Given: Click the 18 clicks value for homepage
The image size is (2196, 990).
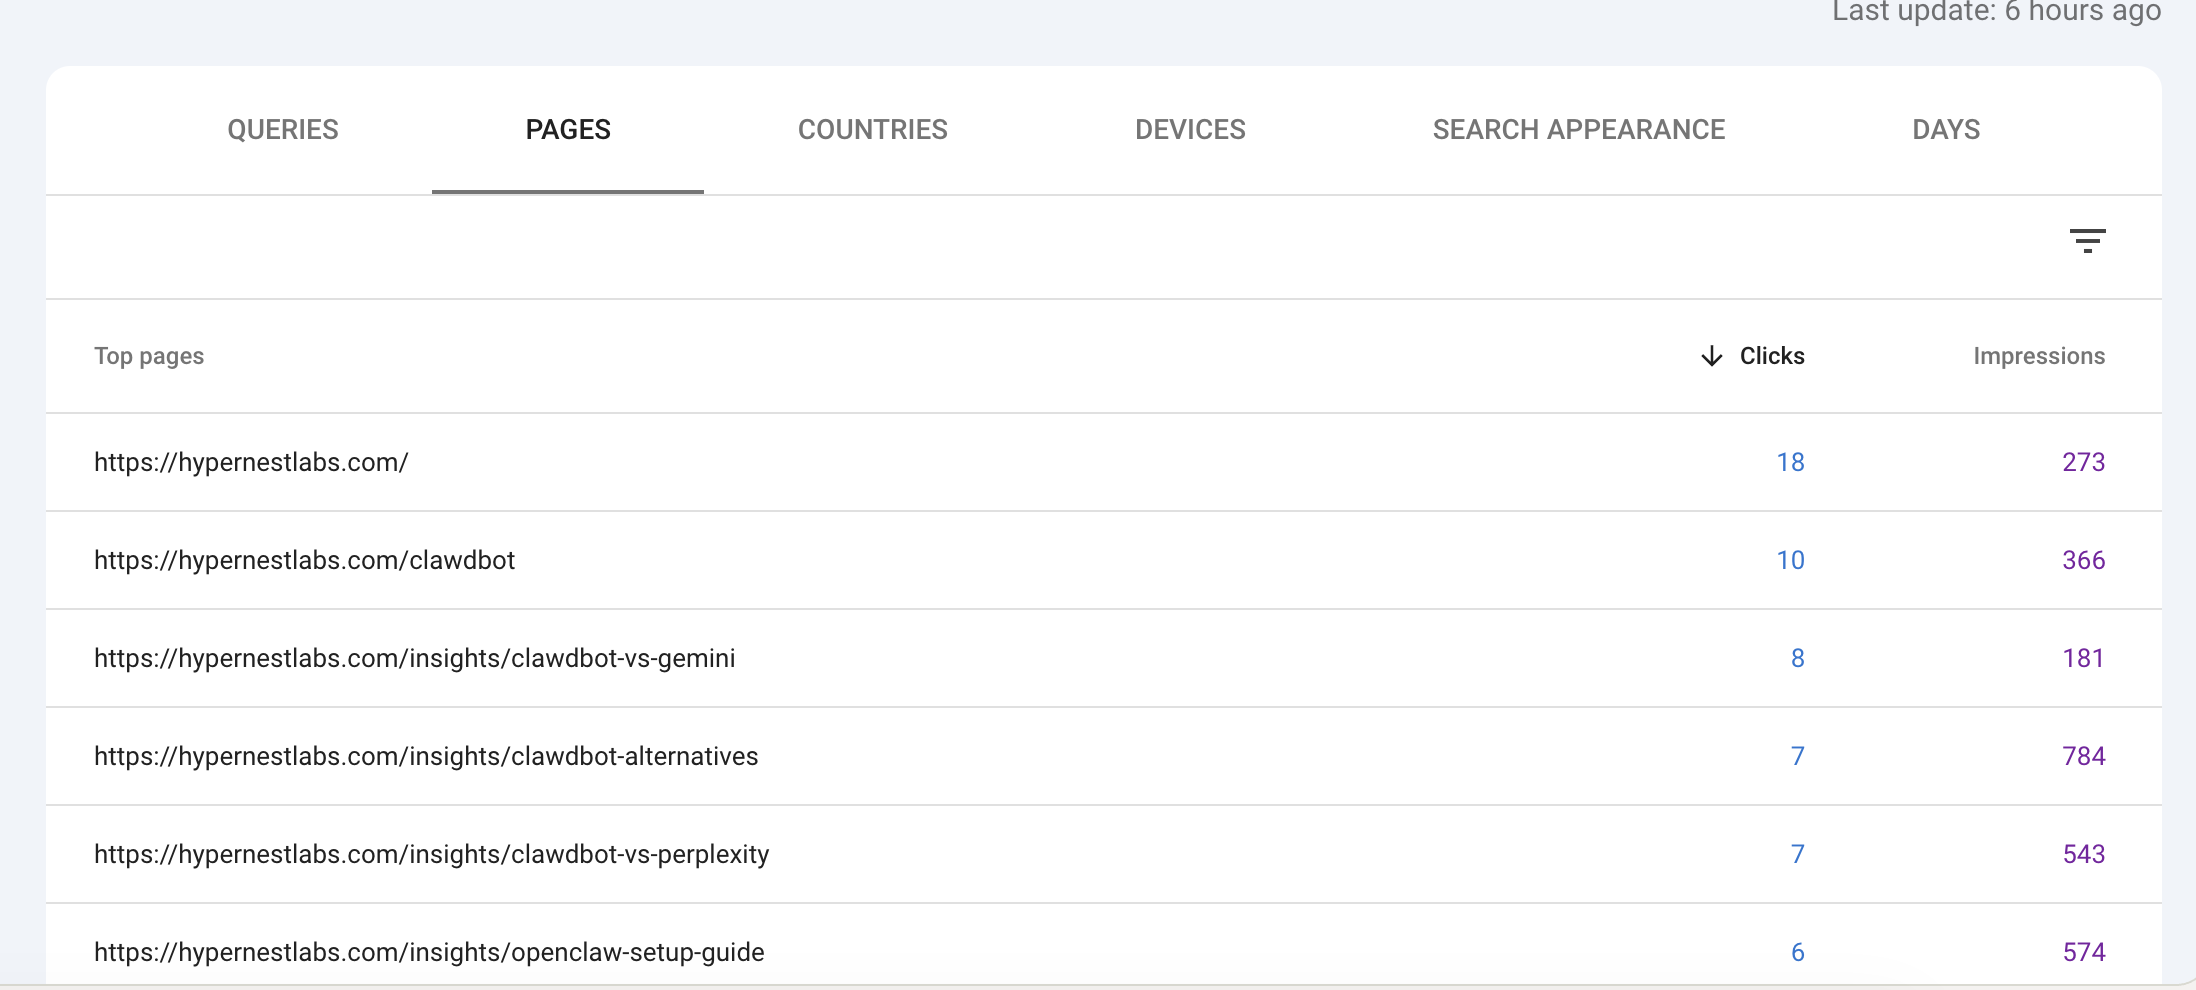Looking at the screenshot, I should (1790, 462).
